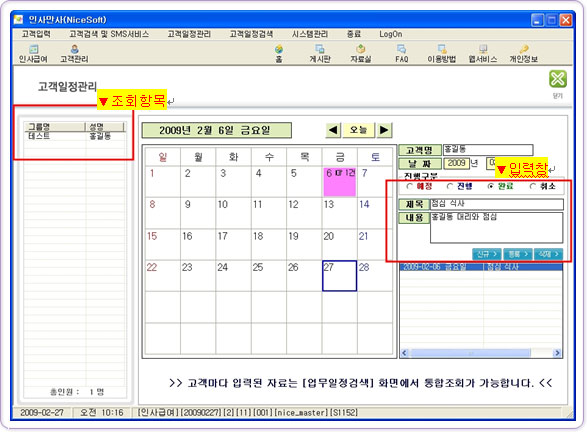Open the FAQ toolbar icon
587x432 pixels.
point(401,54)
